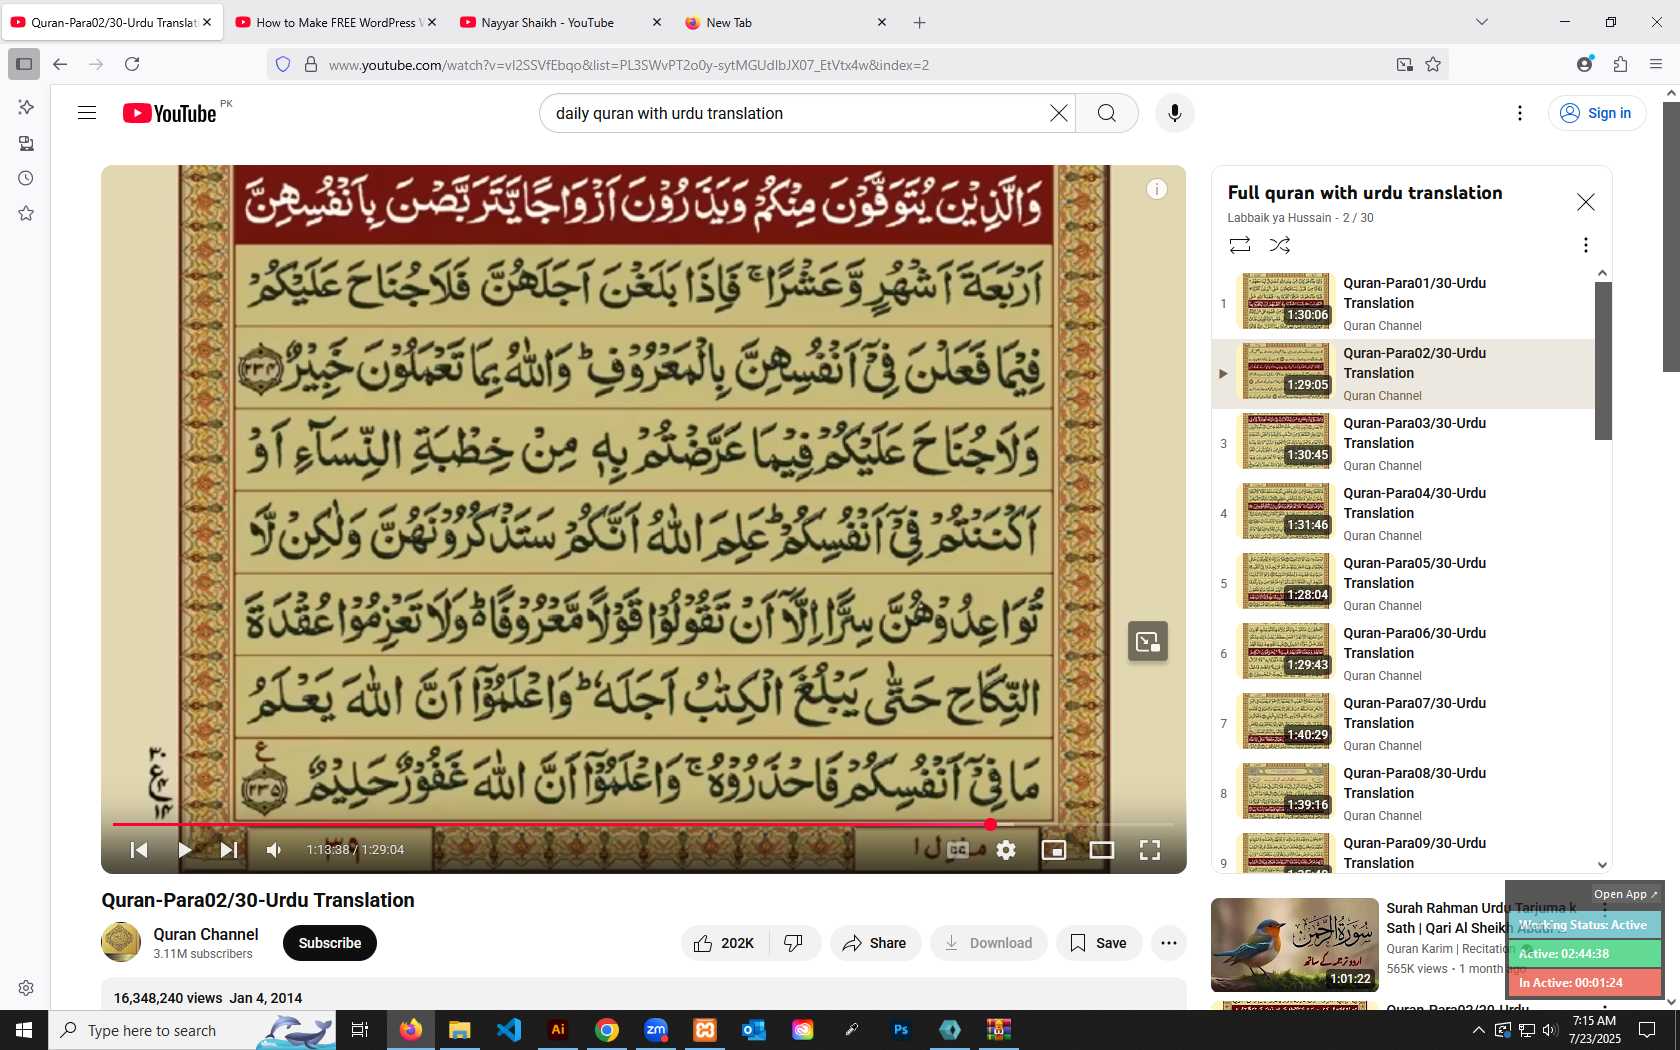Go to the YouTube home logo
The height and width of the screenshot is (1050, 1680).
[170, 113]
